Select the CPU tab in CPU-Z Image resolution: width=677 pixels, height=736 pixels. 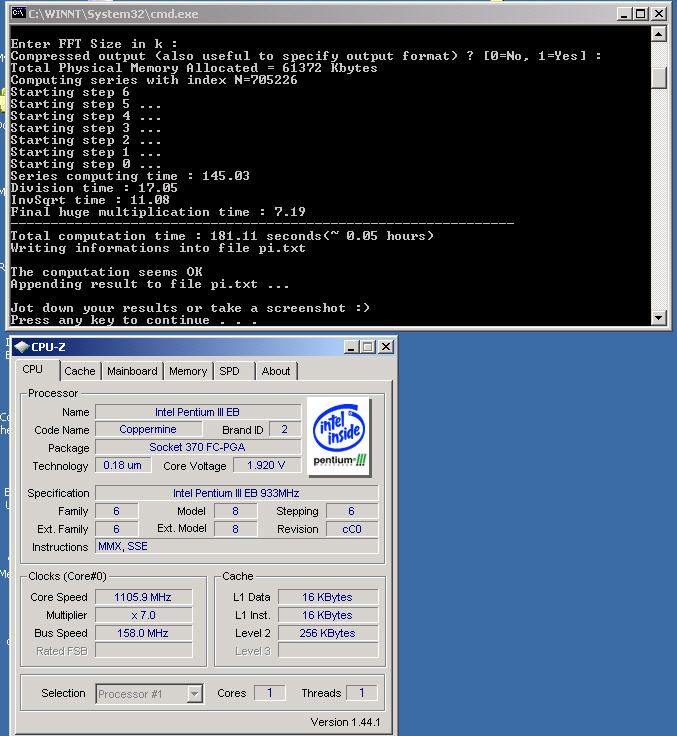point(35,369)
